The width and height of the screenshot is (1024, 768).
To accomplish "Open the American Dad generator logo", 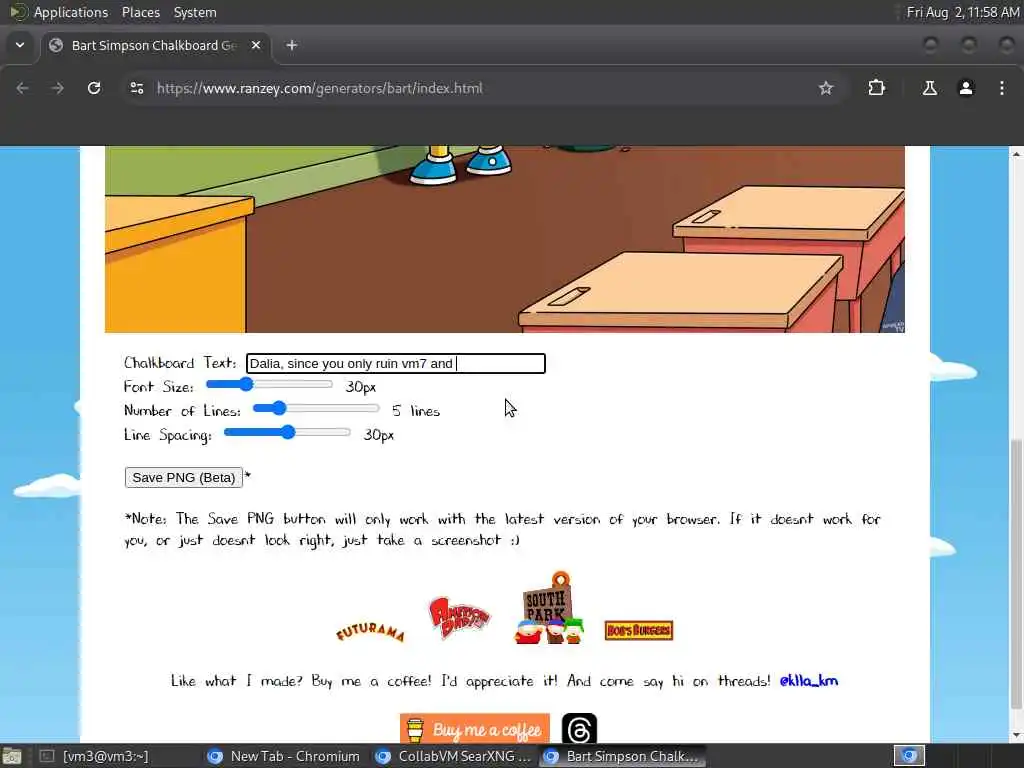I will (x=458, y=617).
